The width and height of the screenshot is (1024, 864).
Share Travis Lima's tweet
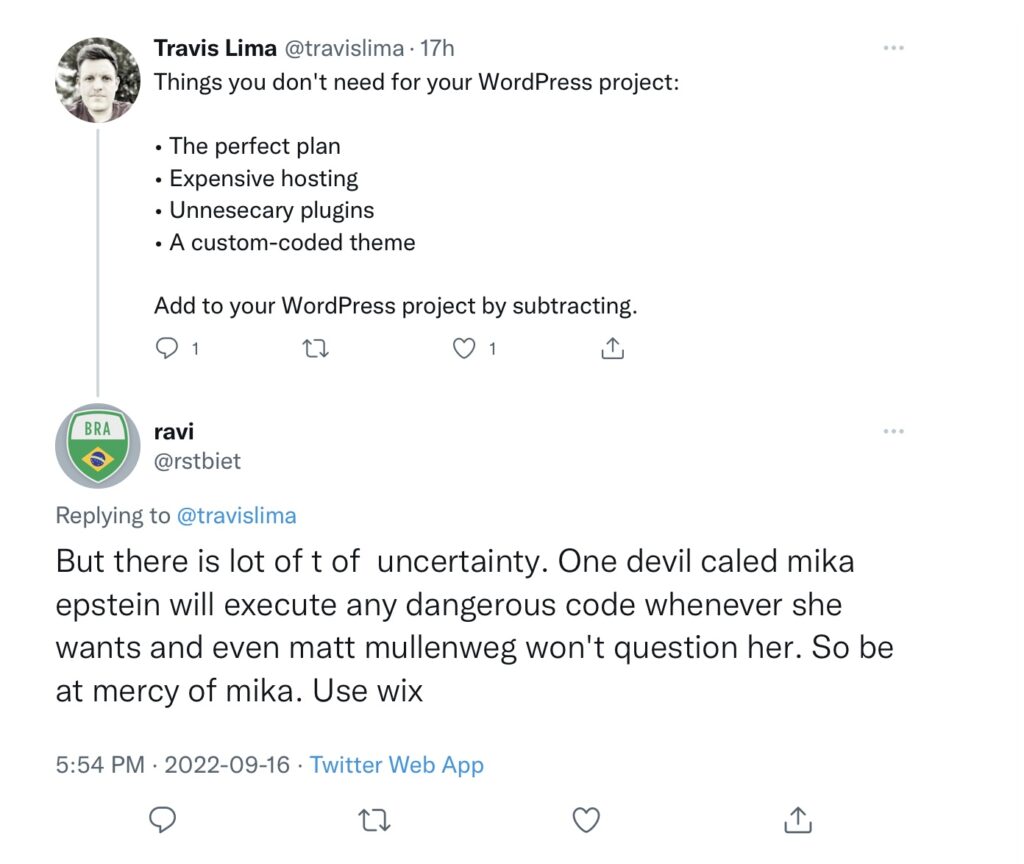612,348
